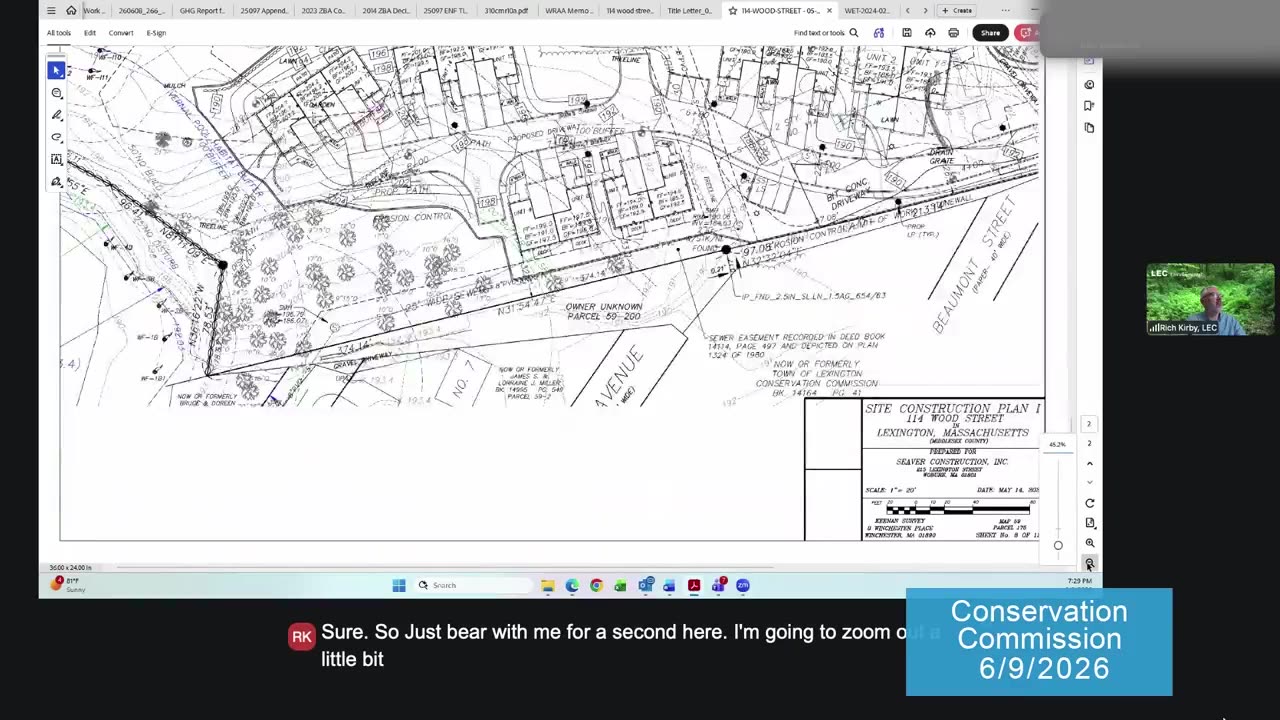Switch to the 2023 ZBA tab

click(x=324, y=10)
